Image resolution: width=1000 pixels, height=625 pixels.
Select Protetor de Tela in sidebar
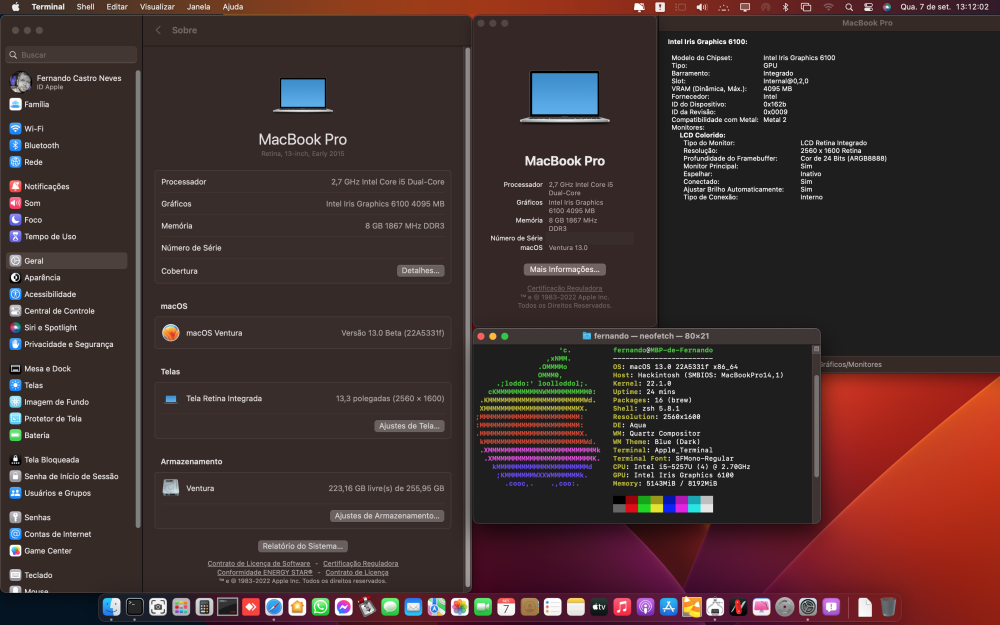[67, 418]
